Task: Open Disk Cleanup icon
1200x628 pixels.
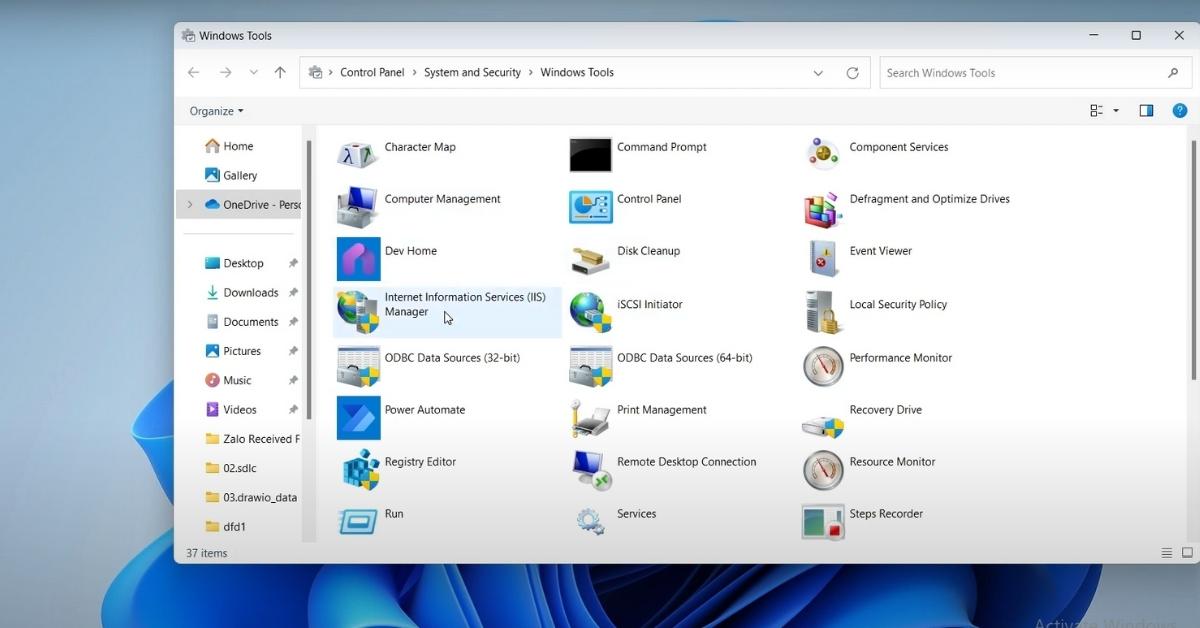Action: [590, 260]
